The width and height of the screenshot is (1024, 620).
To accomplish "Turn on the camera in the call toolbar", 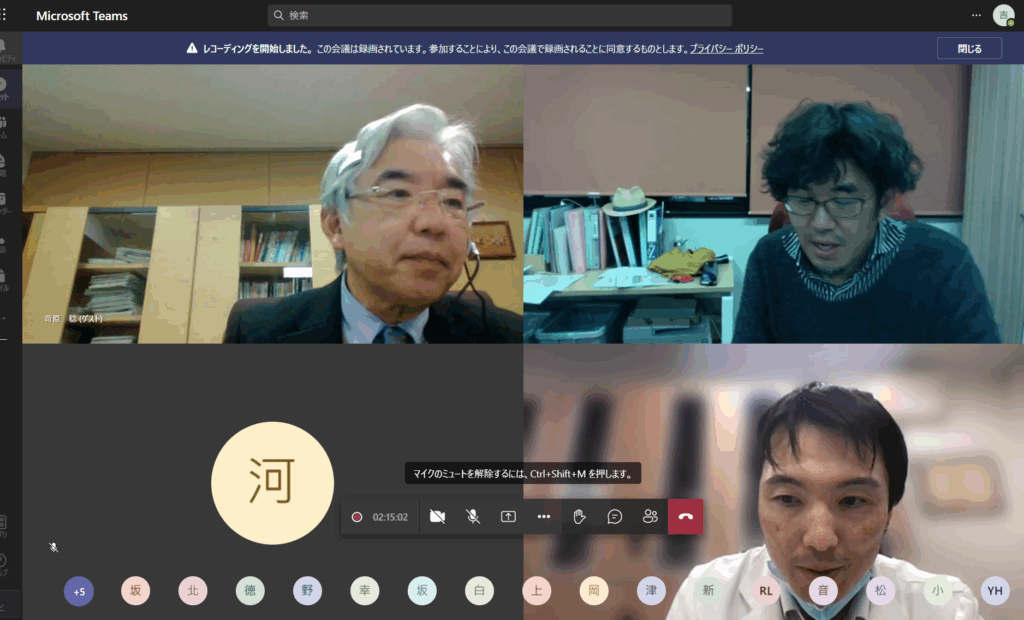I will click(437, 517).
